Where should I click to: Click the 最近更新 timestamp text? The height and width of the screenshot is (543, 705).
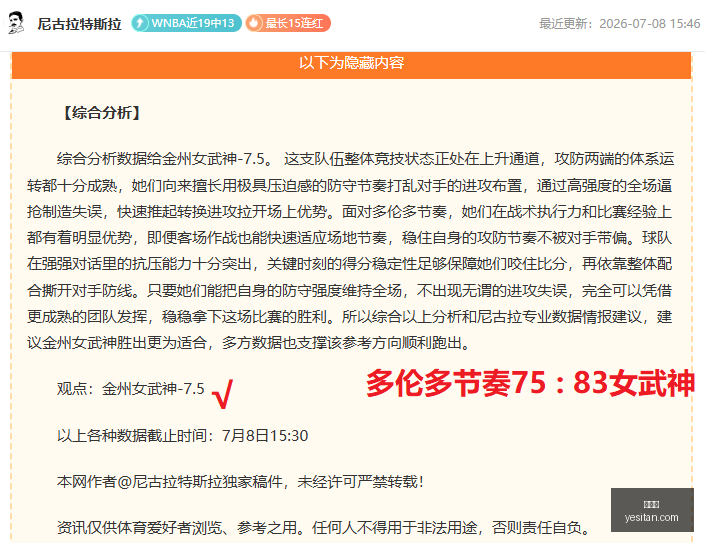pos(620,23)
